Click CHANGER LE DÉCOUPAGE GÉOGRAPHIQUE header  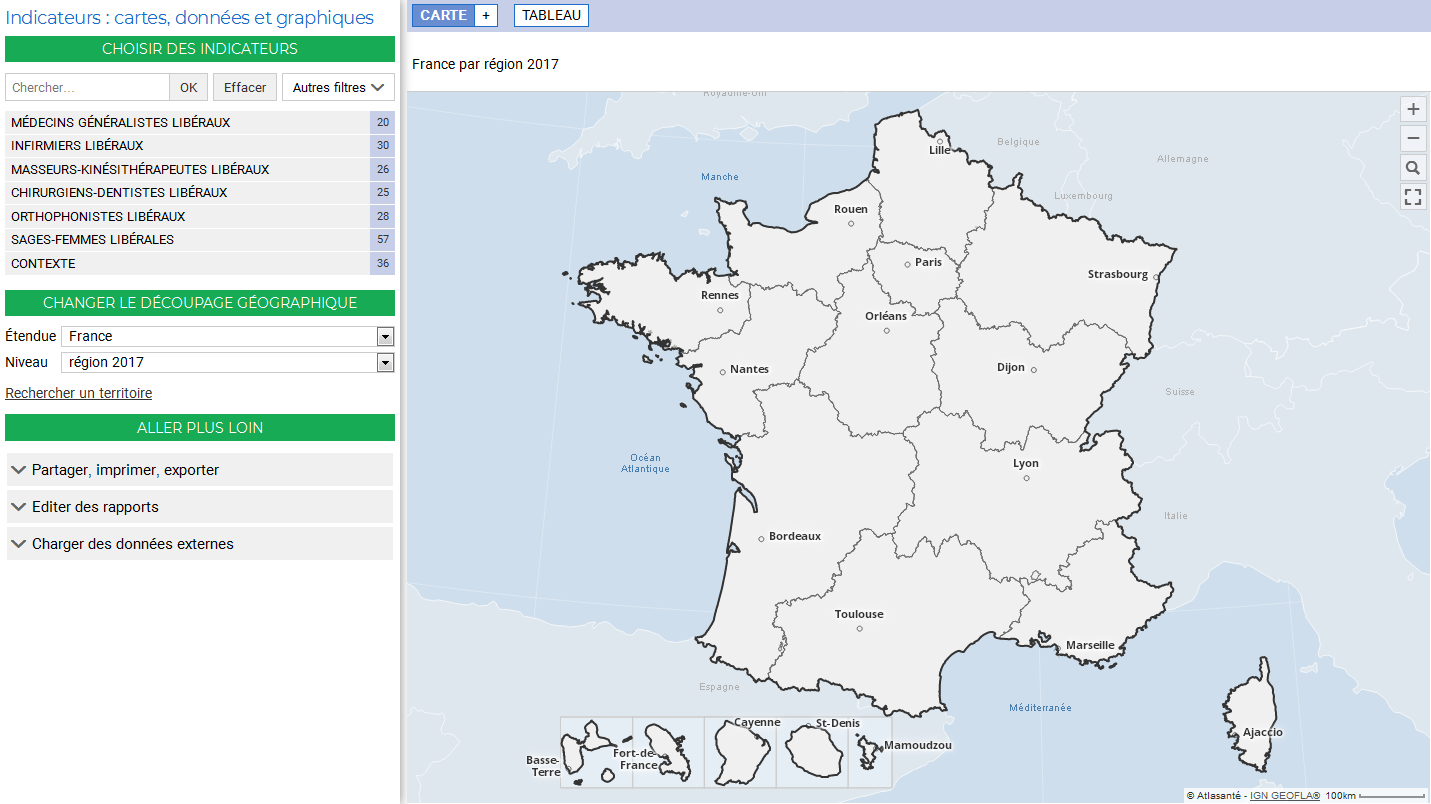coord(200,303)
